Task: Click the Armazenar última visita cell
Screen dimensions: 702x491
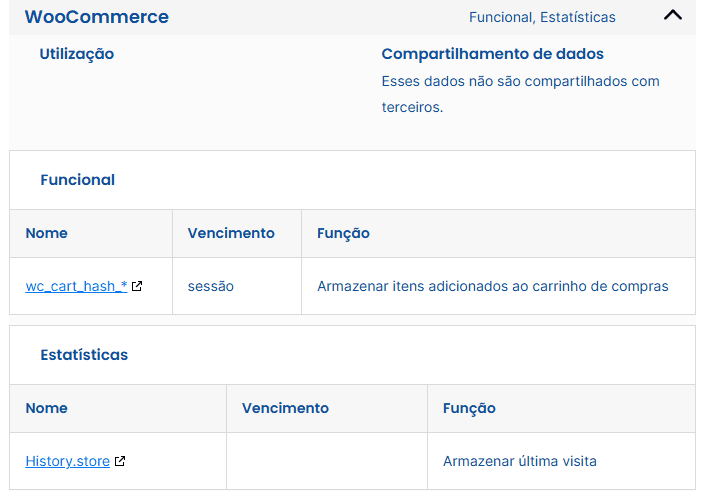Action: [x=561, y=461]
